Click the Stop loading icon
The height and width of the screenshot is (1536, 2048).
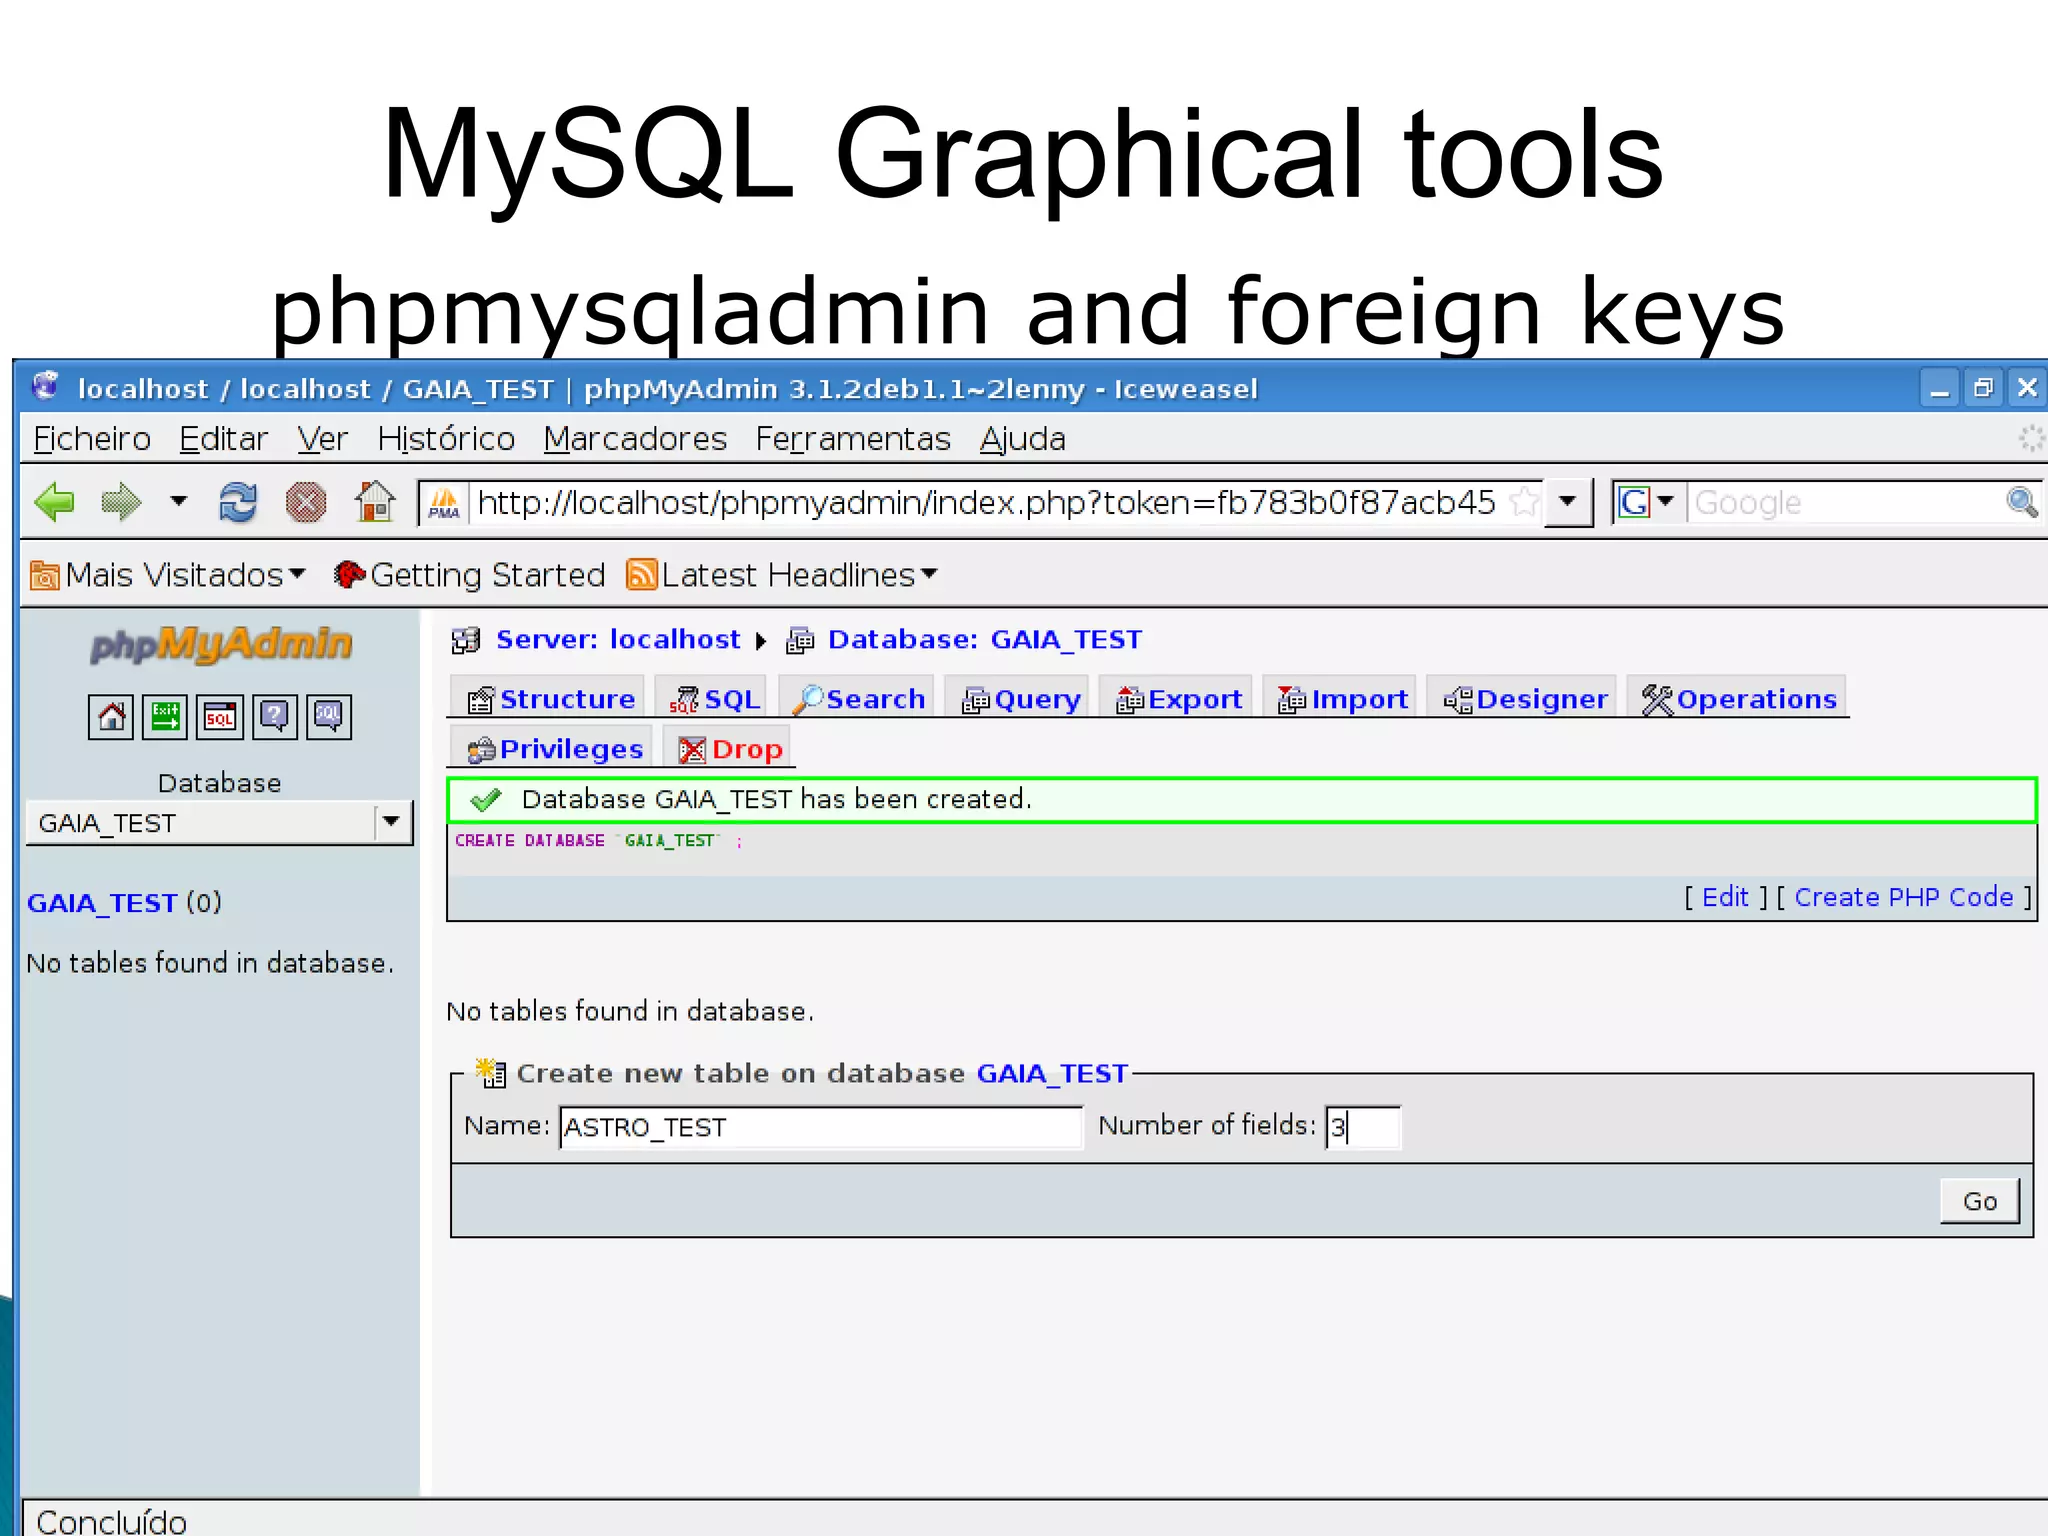[306, 502]
